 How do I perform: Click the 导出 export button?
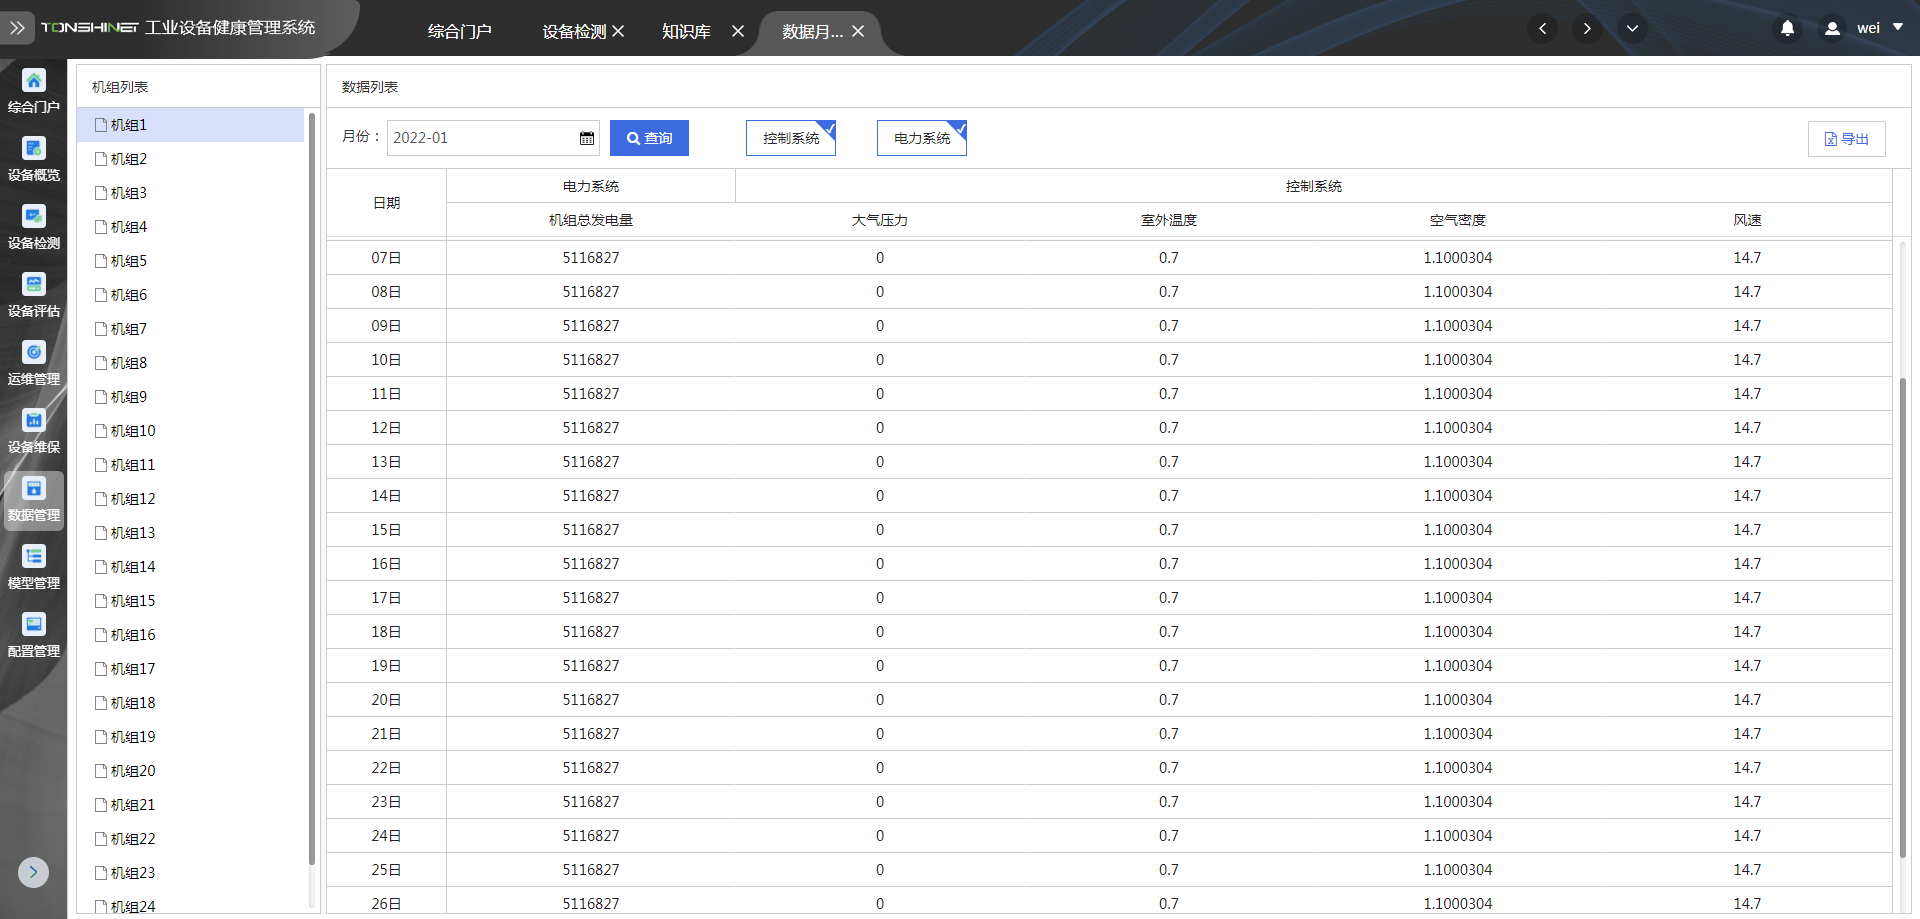[x=1846, y=139]
